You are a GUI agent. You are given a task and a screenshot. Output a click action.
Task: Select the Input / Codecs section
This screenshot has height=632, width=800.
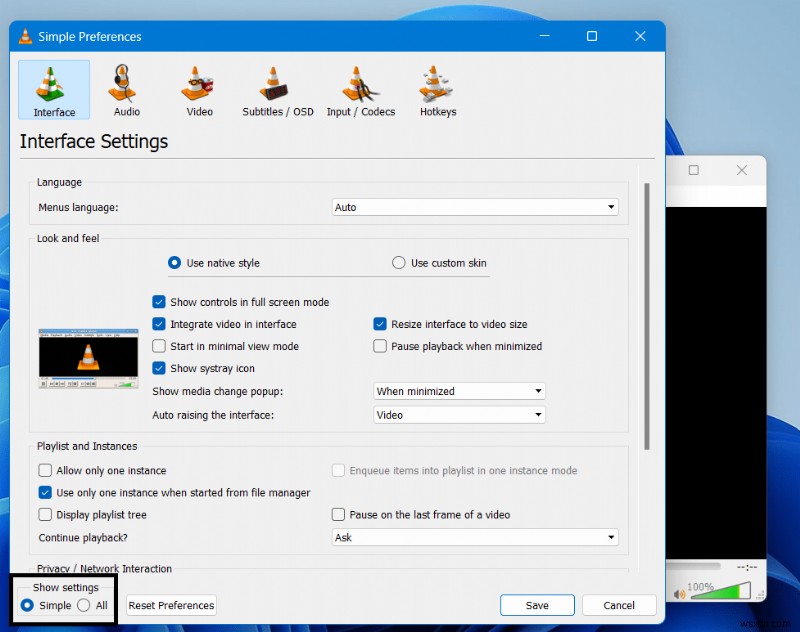(x=360, y=89)
